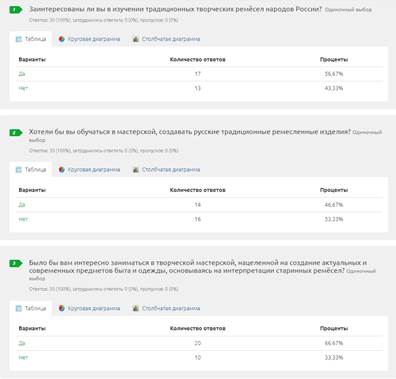396x379 pixels.
Task: Open Круговая диаграмма tab for first question
Action: tap(89, 39)
